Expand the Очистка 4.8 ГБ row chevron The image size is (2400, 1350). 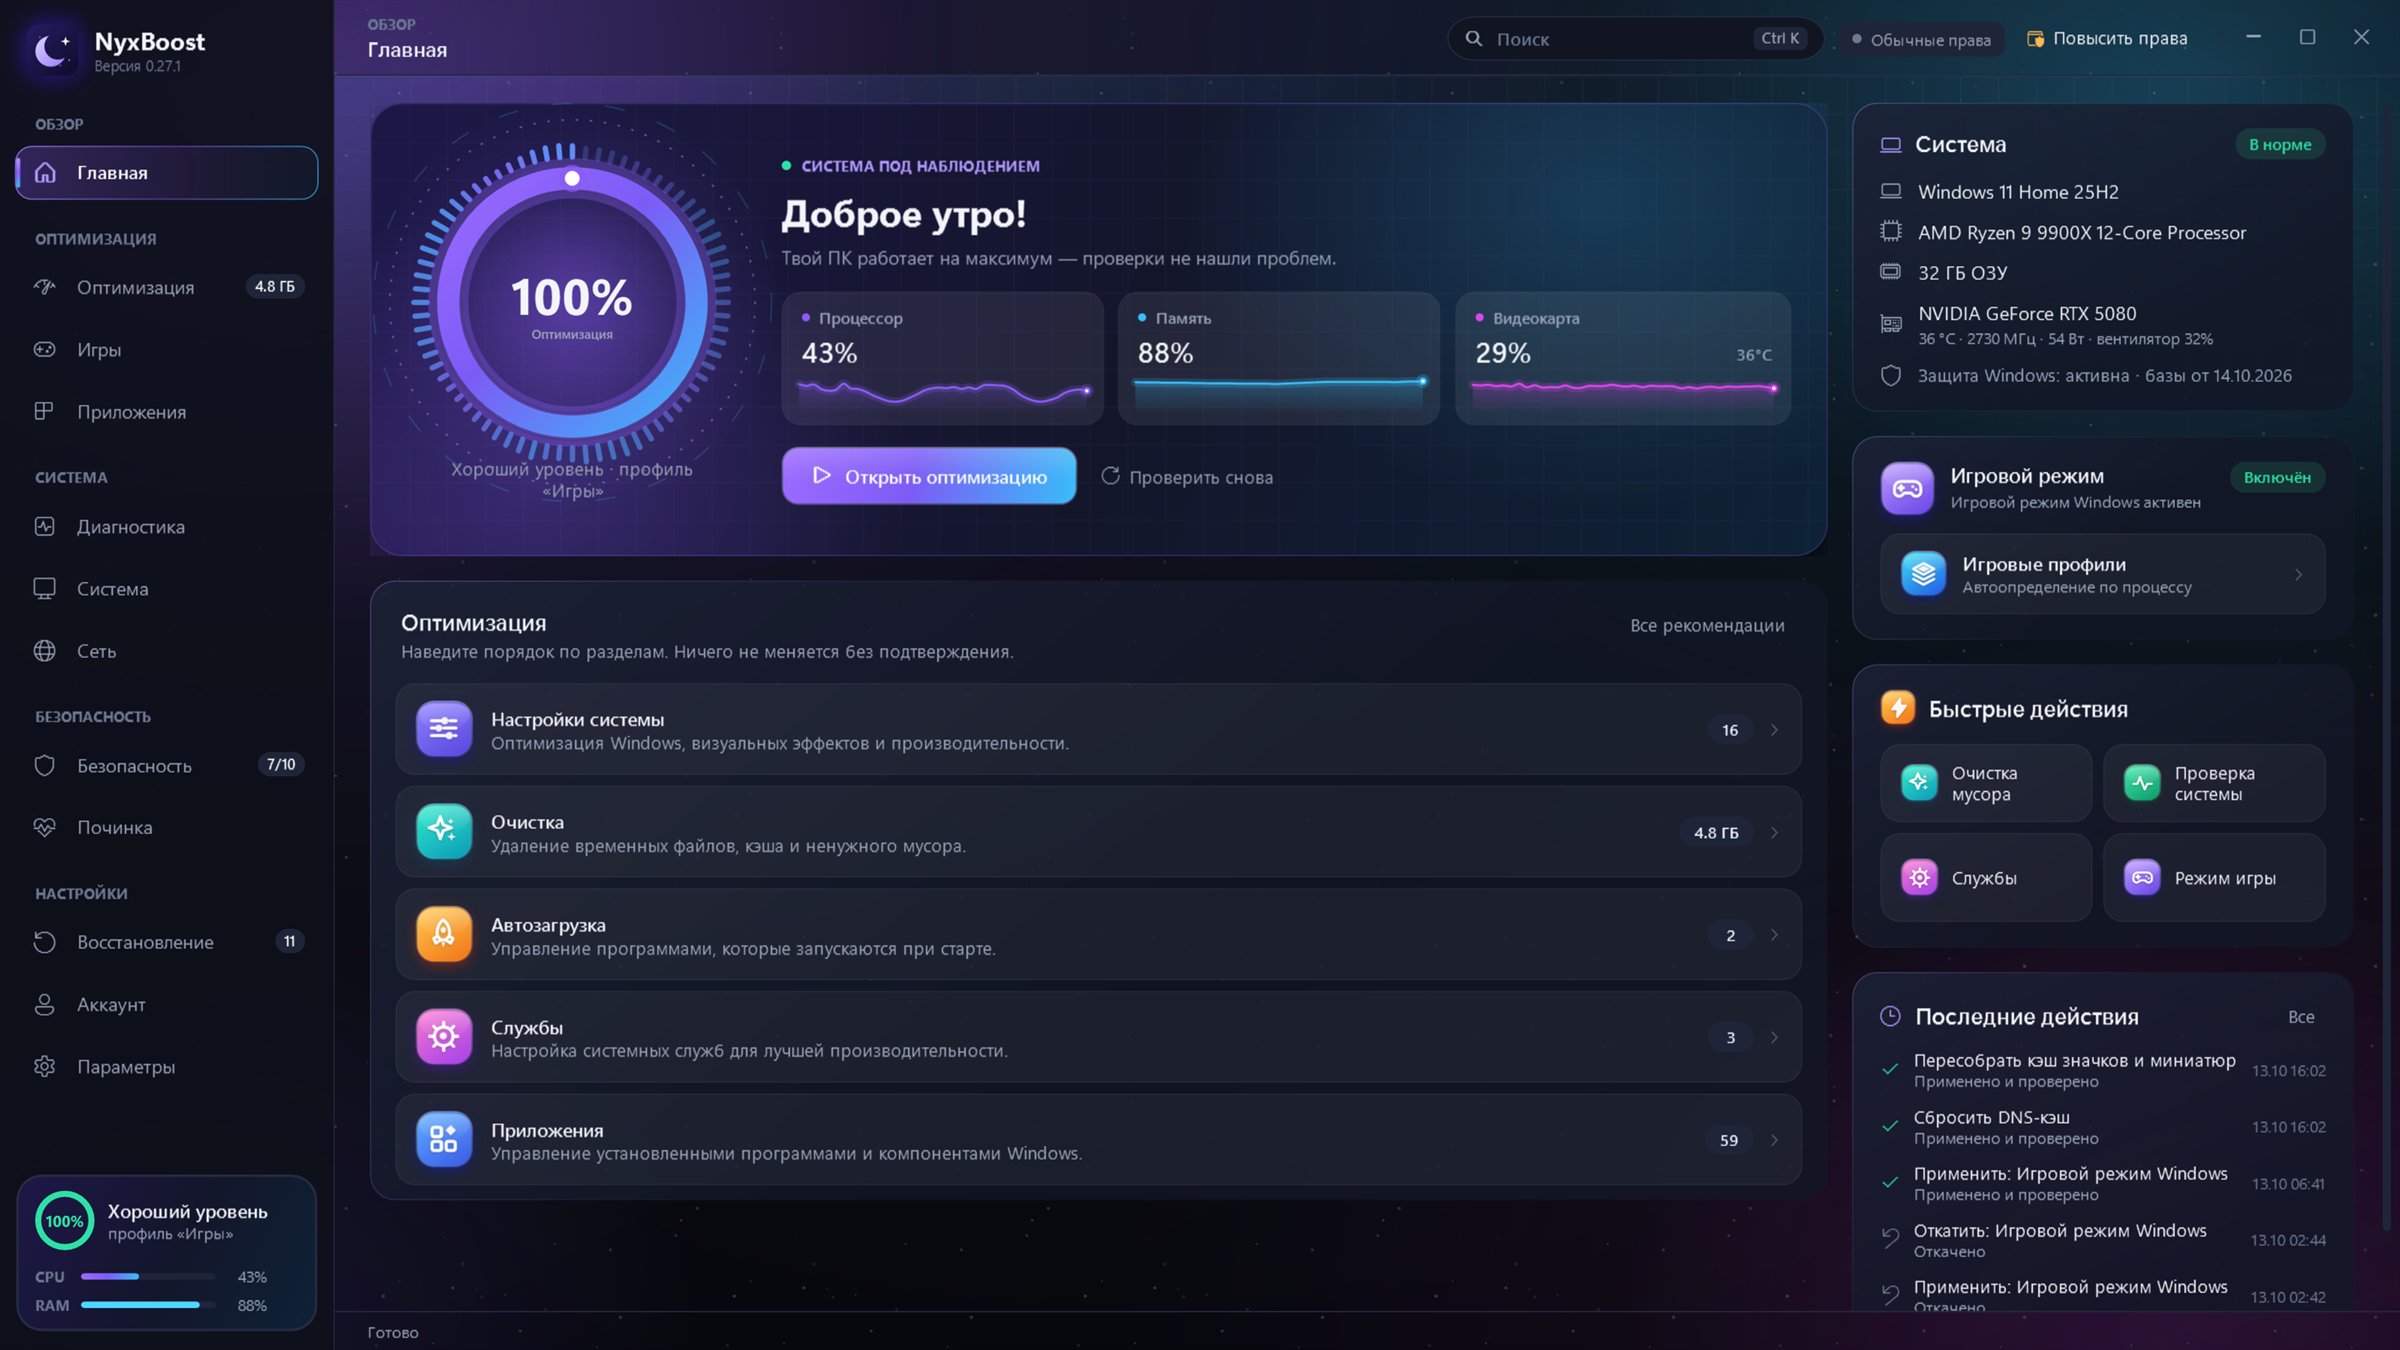pyautogui.click(x=1774, y=833)
